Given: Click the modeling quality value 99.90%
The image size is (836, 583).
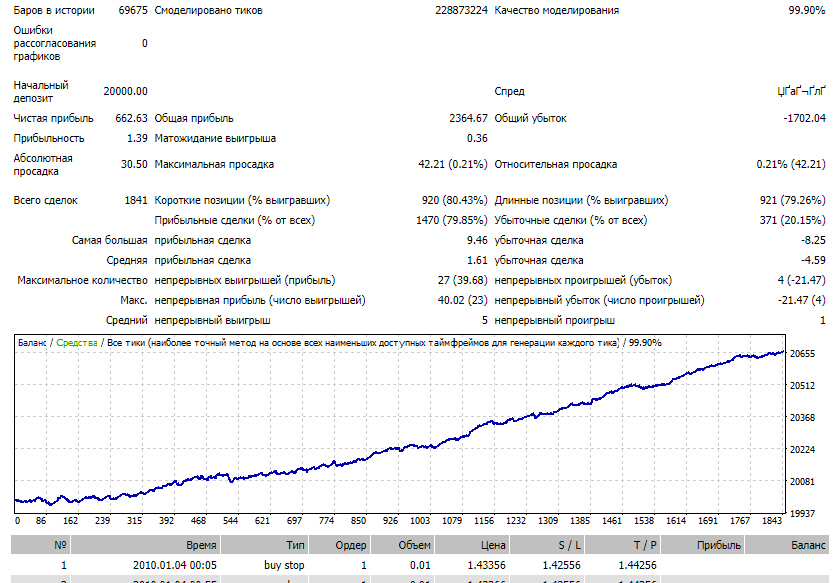Looking at the screenshot, I should (807, 10).
